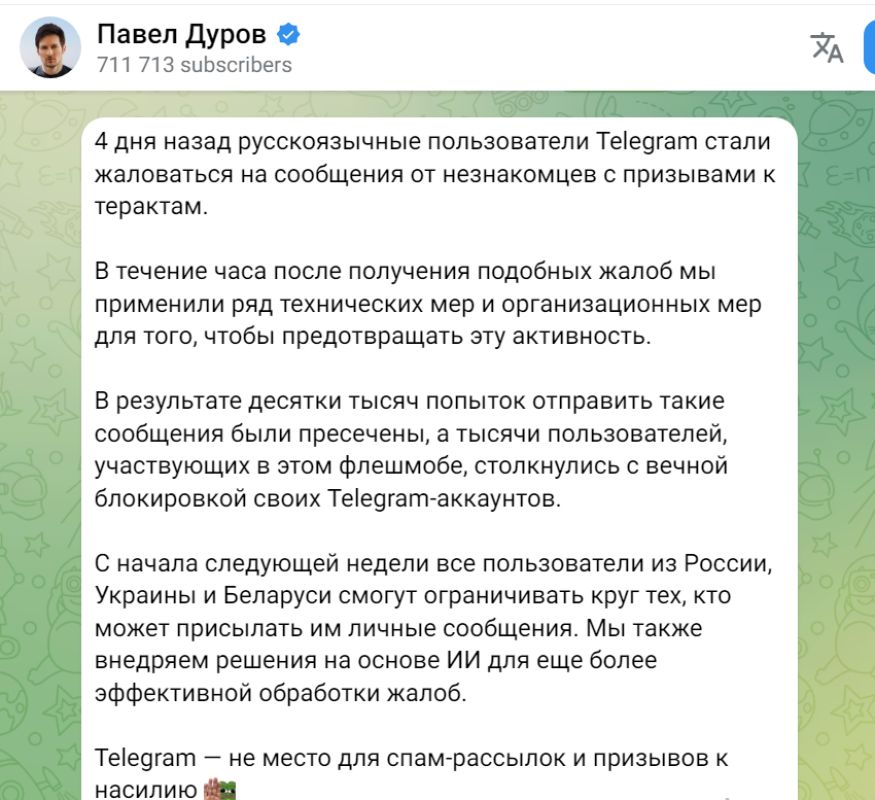Click the word "Telegram-аккаунтов"

[444, 498]
